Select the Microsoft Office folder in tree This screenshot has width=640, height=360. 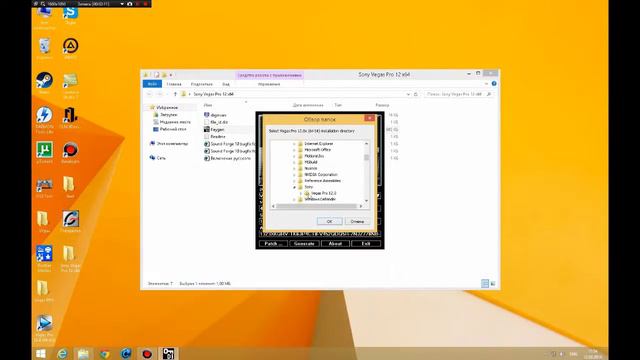(x=318, y=150)
